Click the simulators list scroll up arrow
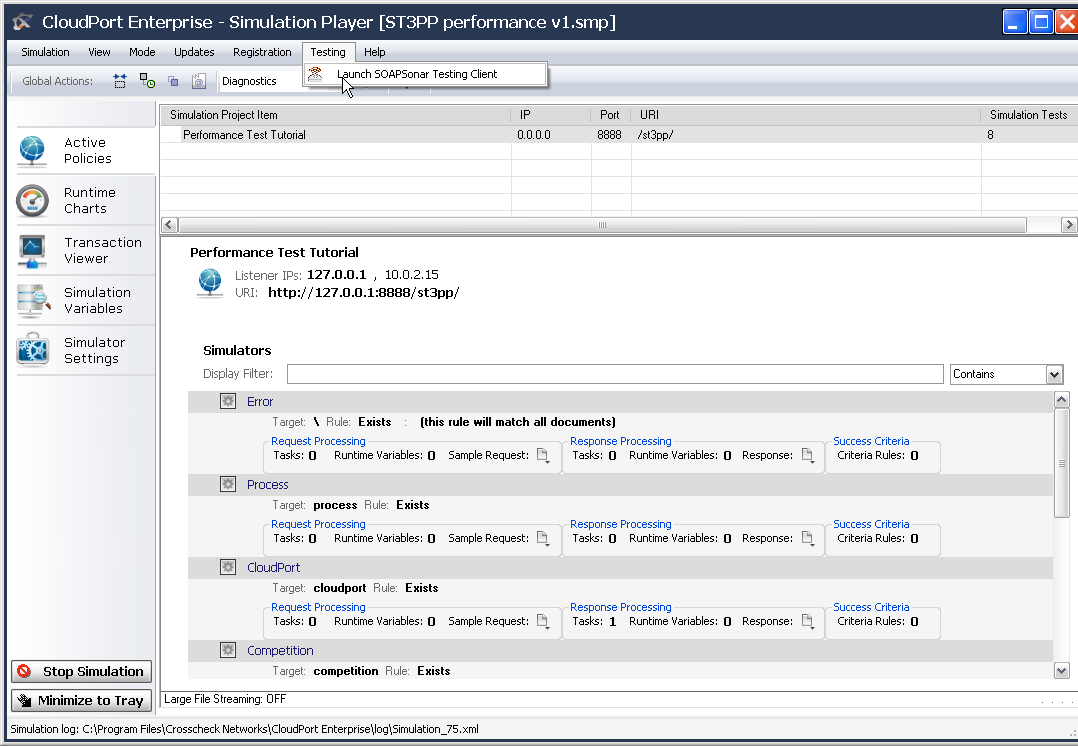 pos(1062,400)
